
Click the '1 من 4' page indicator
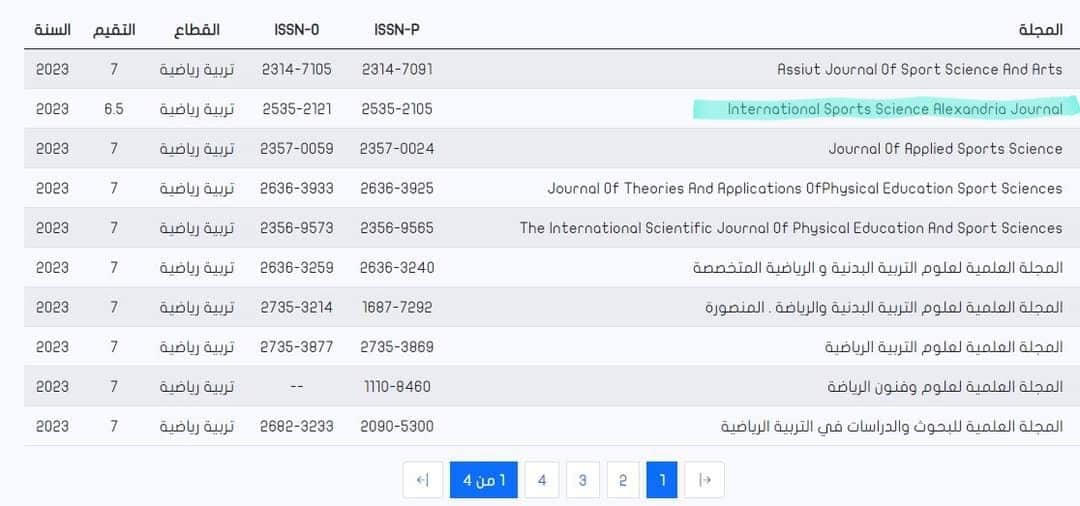[x=484, y=480]
